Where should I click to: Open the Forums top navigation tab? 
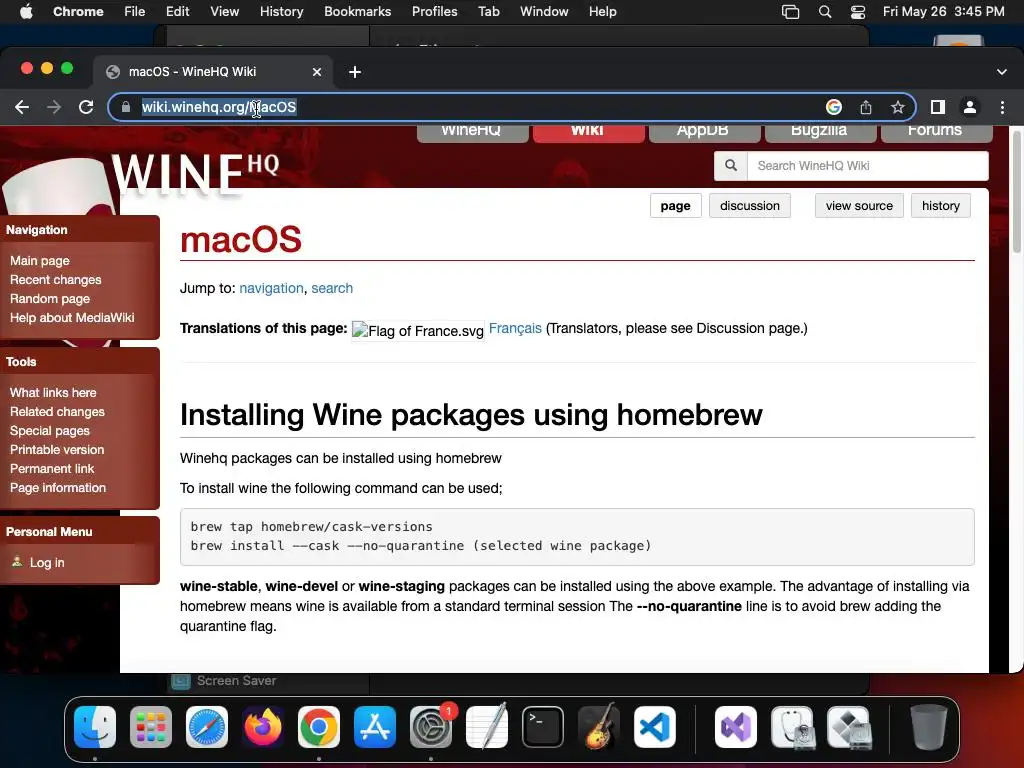pos(936,133)
